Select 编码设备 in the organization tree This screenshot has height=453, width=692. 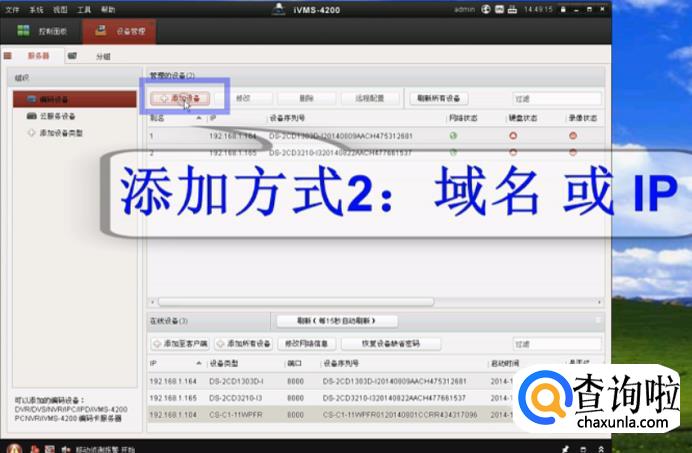click(75, 99)
